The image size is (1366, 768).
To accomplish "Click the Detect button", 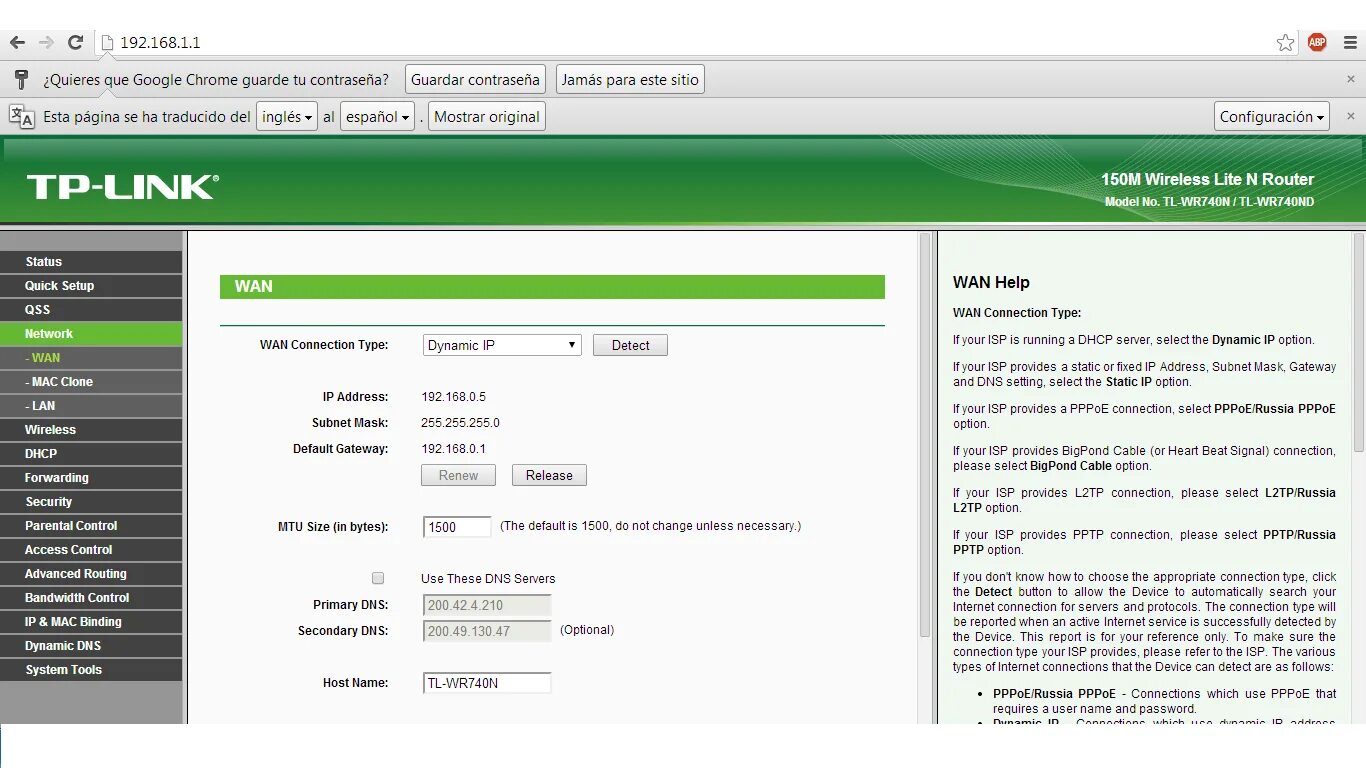I will 630,345.
